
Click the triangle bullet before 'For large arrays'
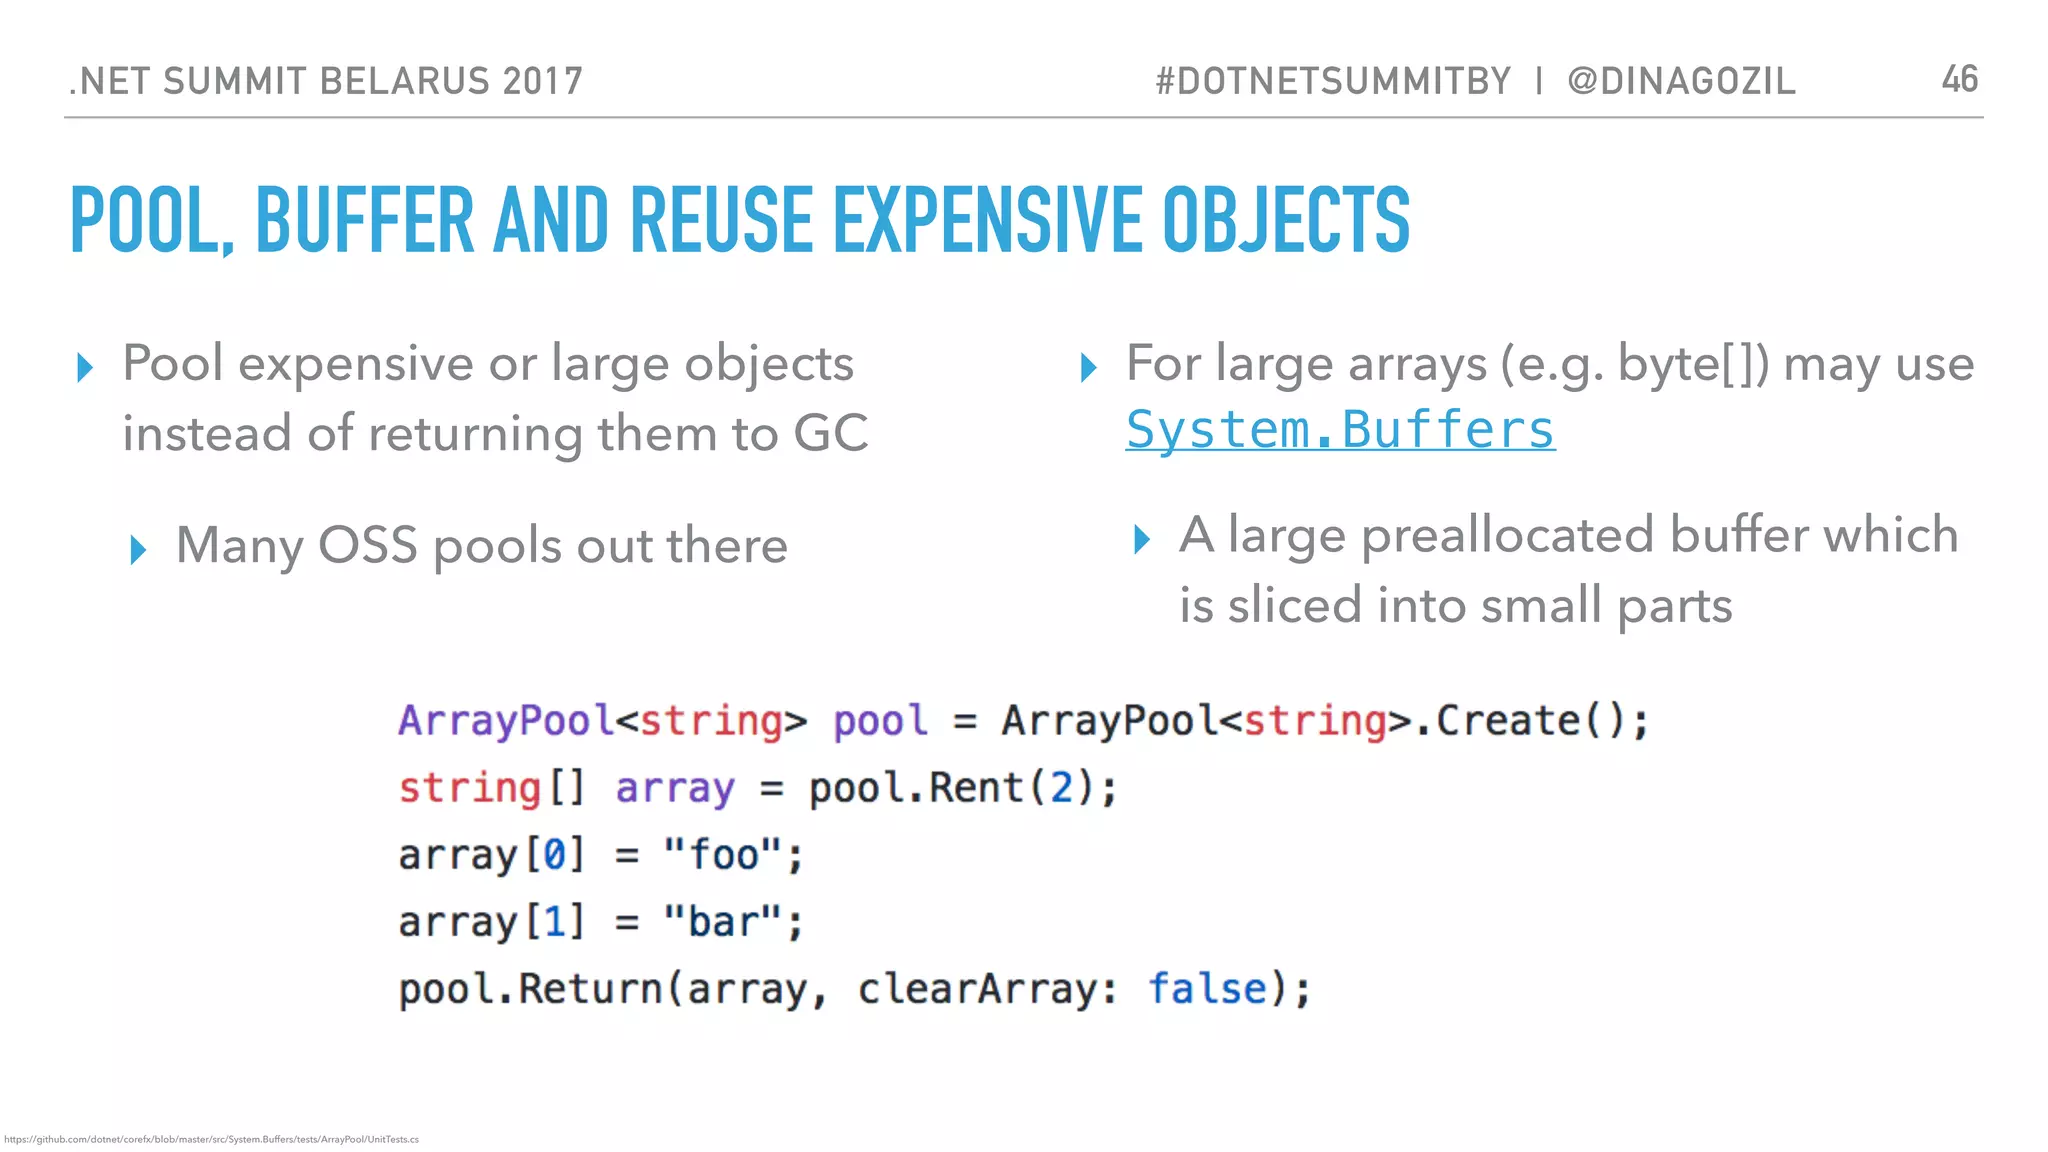(x=1089, y=368)
